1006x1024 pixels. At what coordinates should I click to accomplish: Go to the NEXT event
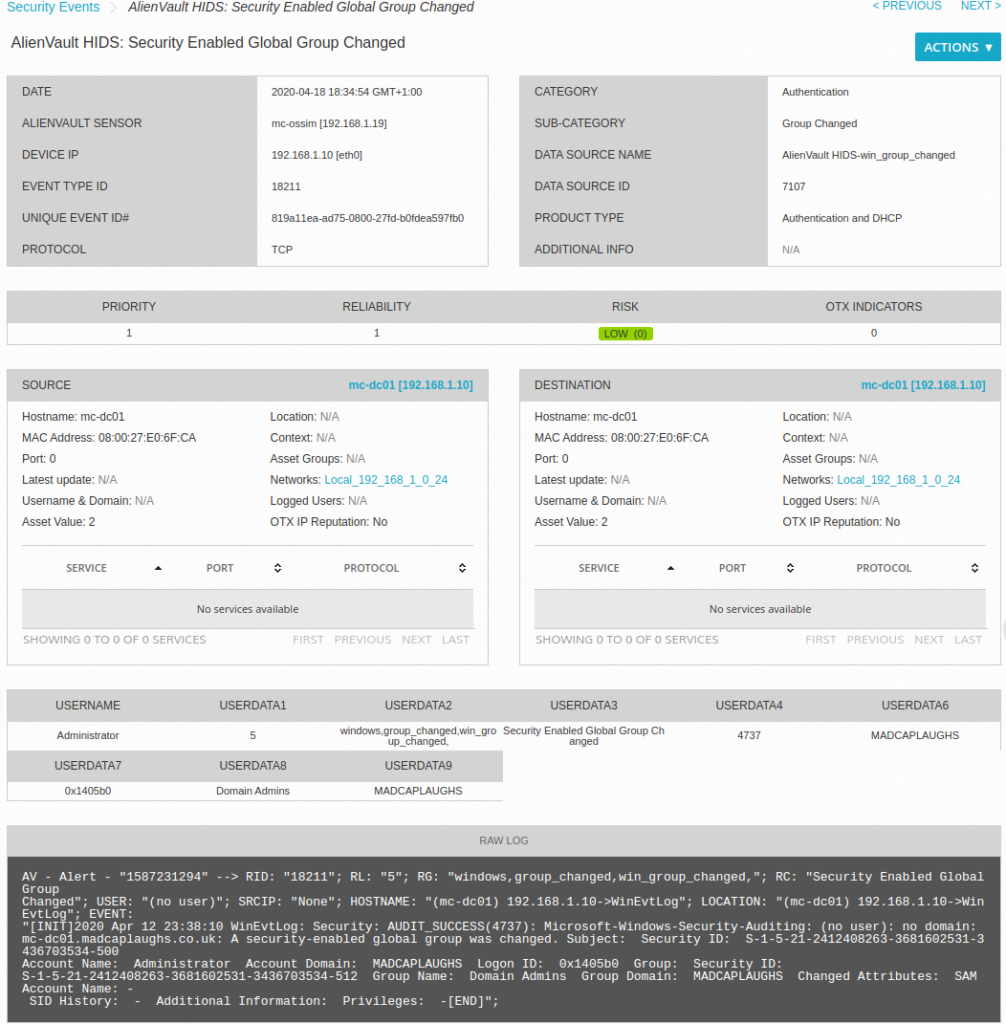click(979, 6)
